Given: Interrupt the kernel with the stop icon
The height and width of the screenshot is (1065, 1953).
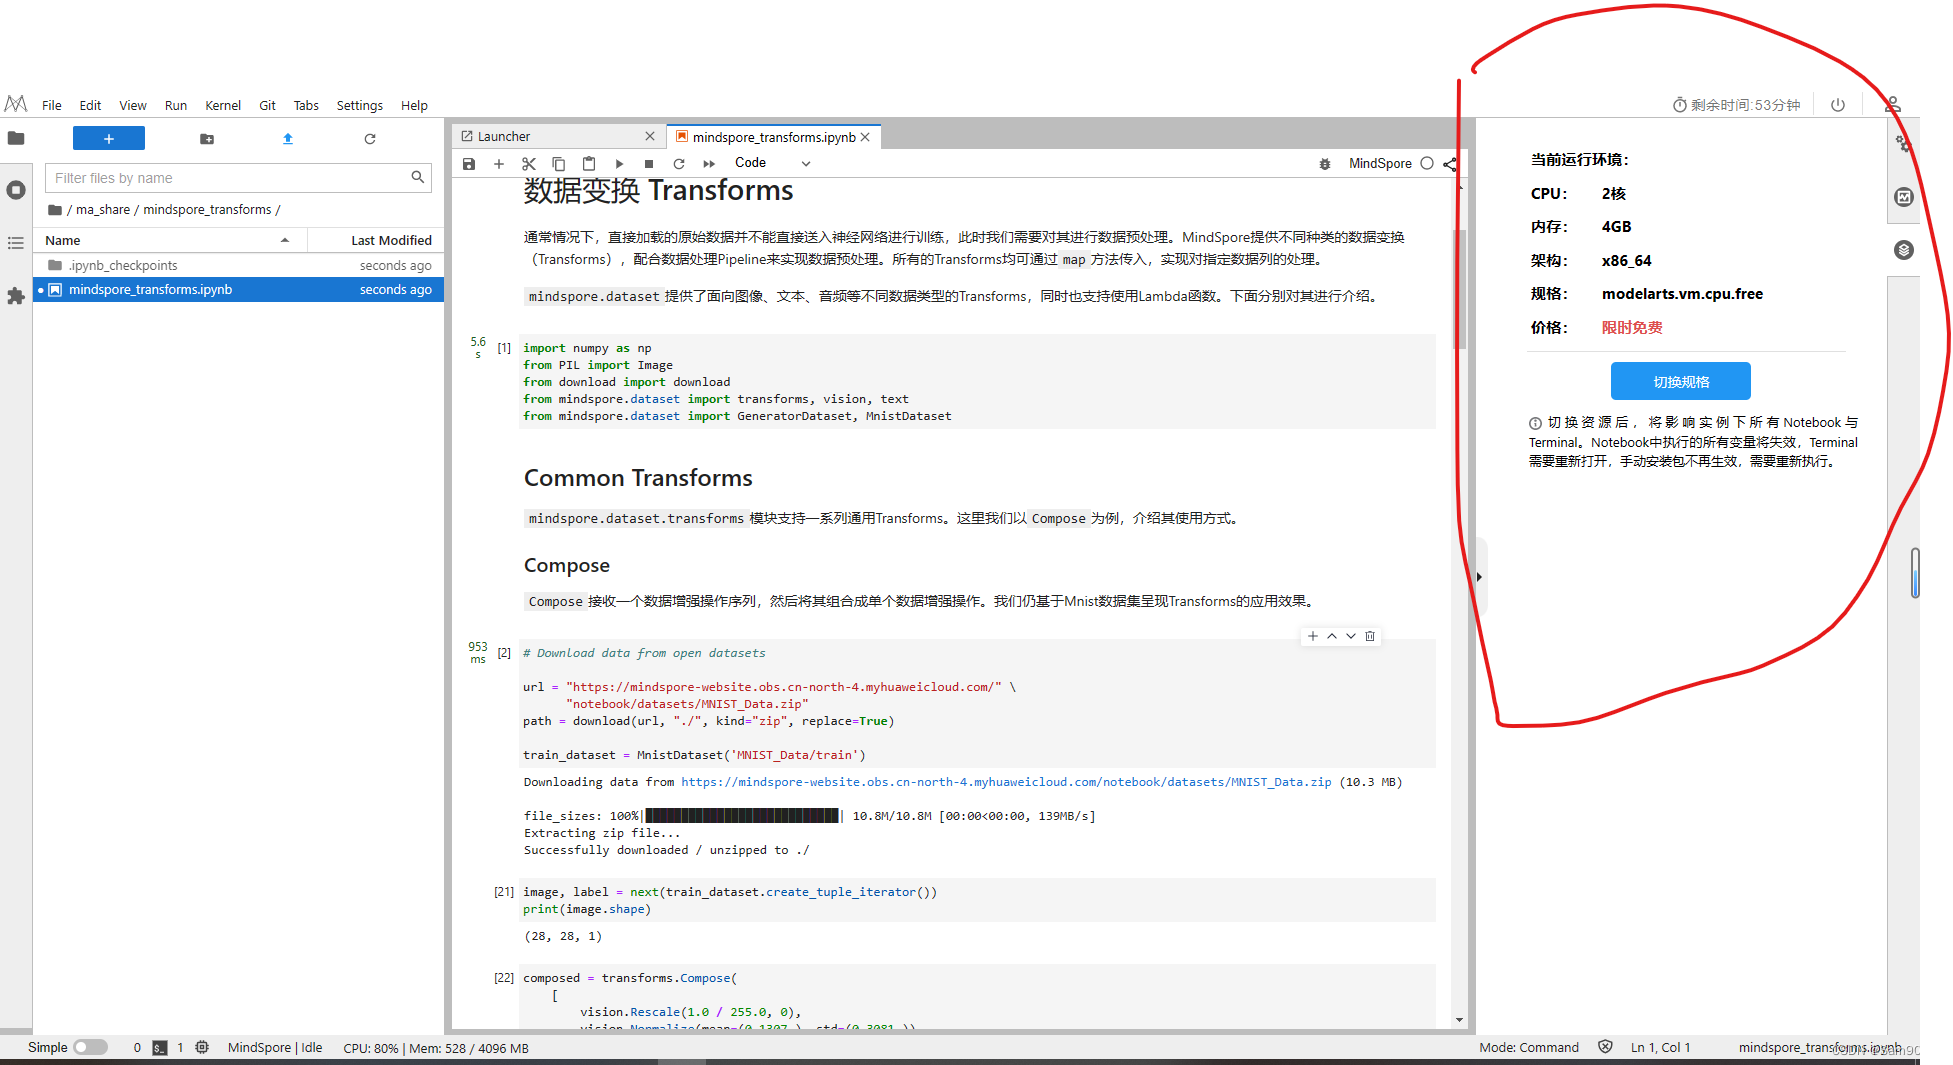Looking at the screenshot, I should click(649, 163).
